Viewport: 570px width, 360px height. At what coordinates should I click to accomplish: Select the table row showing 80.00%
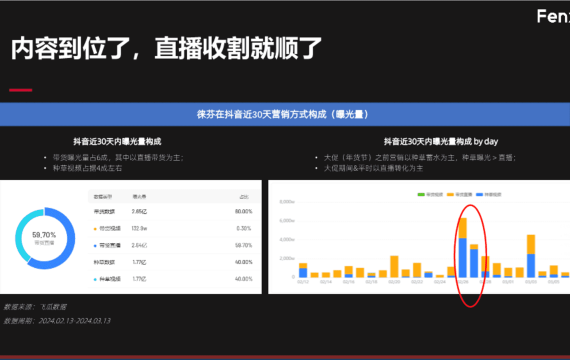(x=174, y=212)
